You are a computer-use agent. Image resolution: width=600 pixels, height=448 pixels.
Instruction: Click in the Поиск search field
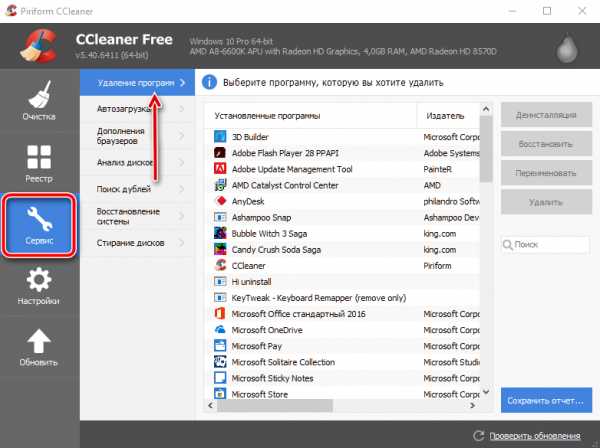click(546, 244)
